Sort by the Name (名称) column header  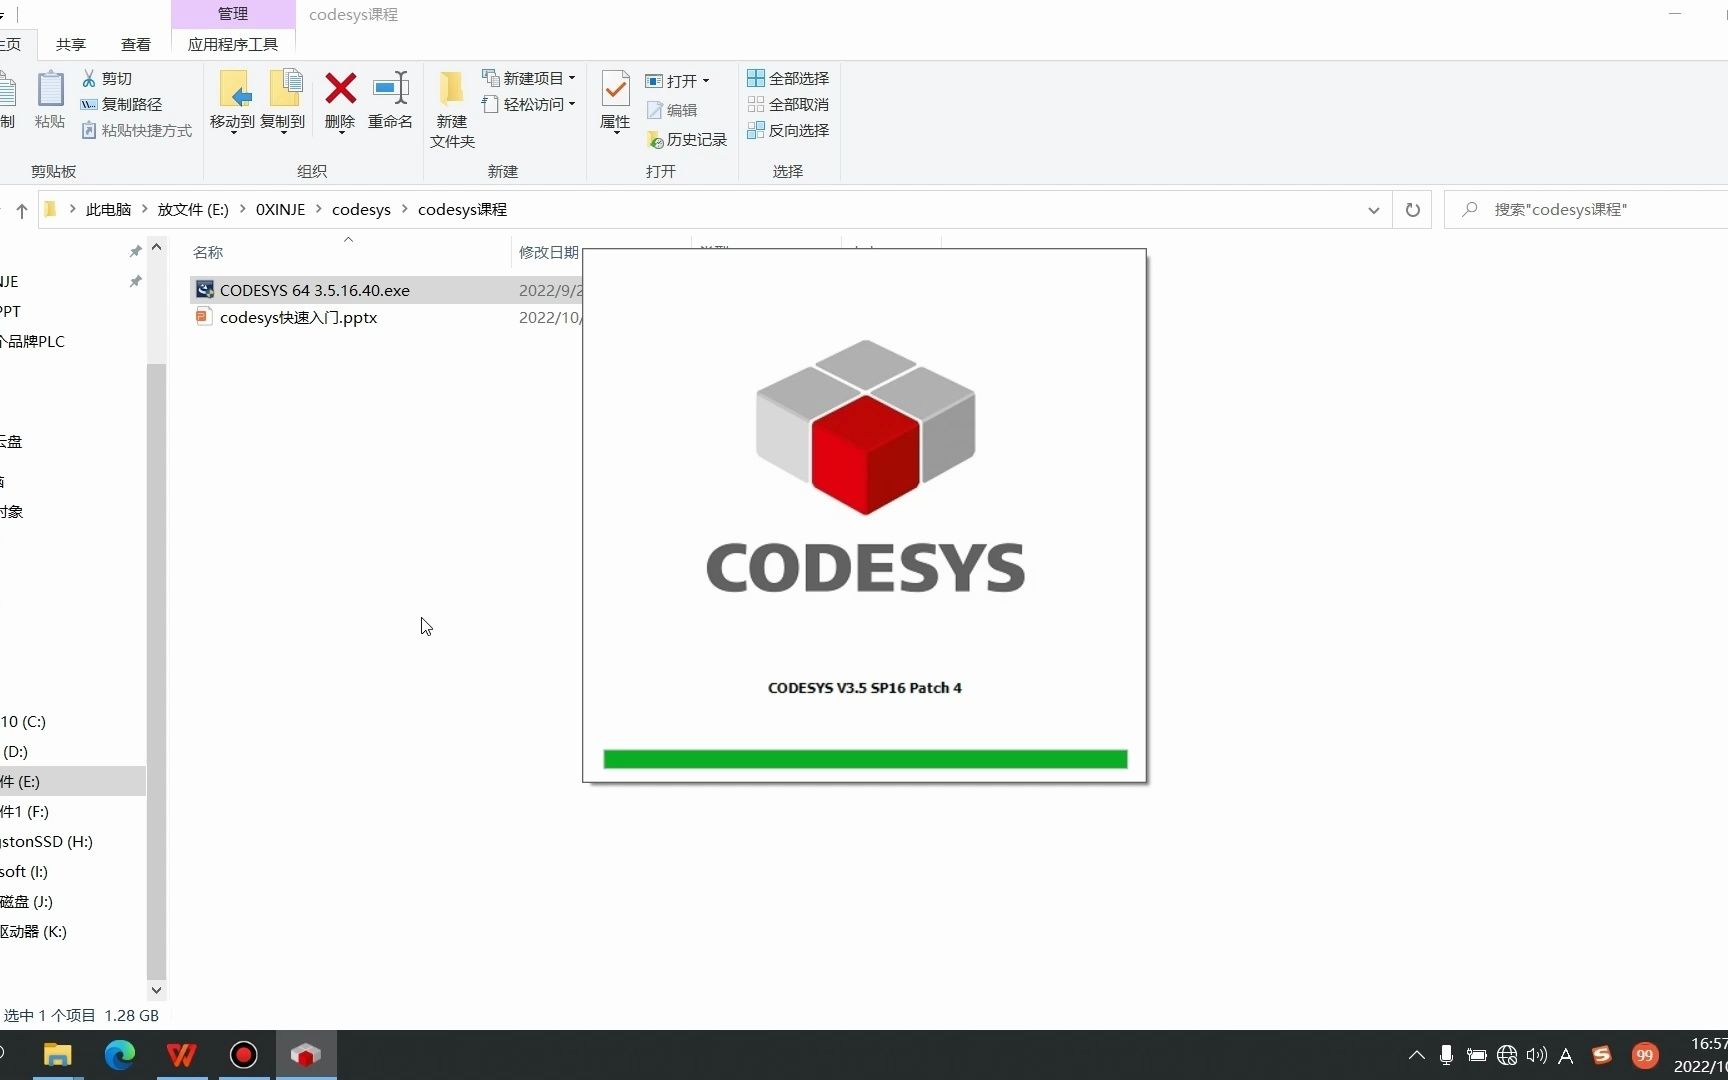pyautogui.click(x=208, y=252)
